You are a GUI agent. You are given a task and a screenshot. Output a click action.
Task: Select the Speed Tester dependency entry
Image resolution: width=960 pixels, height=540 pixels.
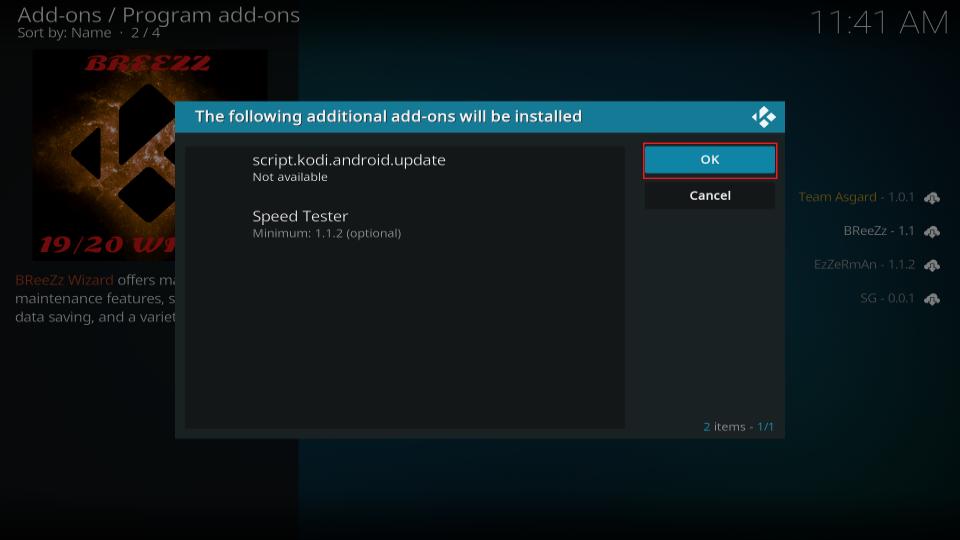405,224
